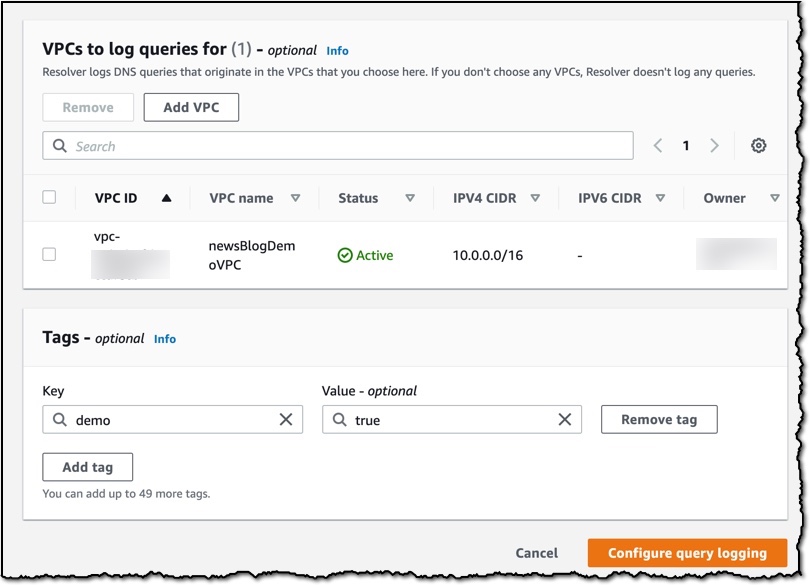Clear the true tag value field
The image size is (810, 585).
(x=565, y=419)
